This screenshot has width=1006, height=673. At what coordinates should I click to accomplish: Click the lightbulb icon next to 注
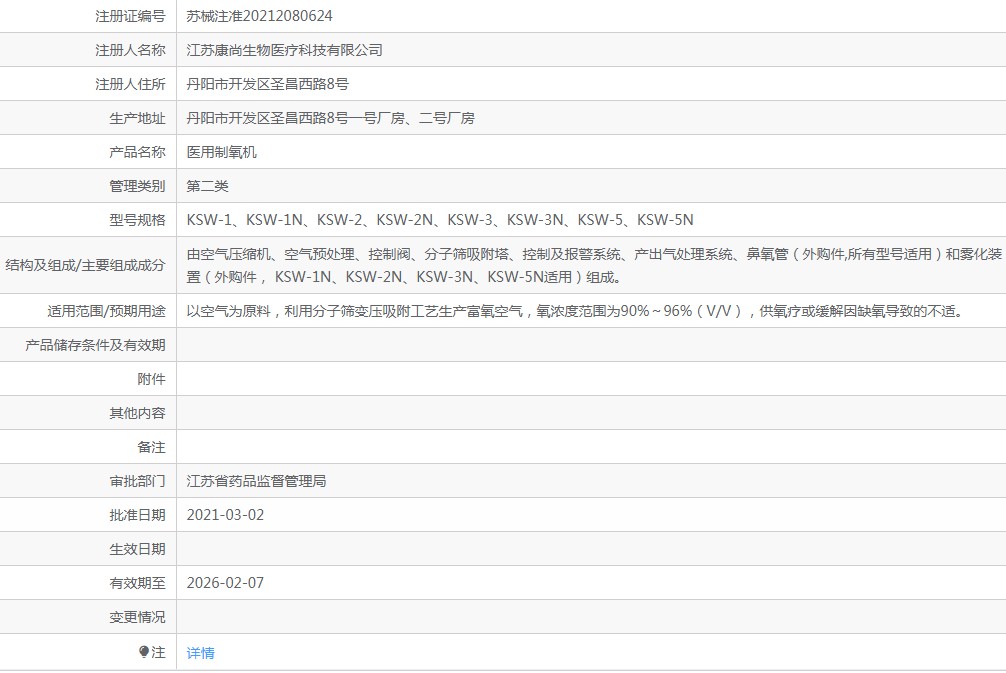[x=144, y=652]
